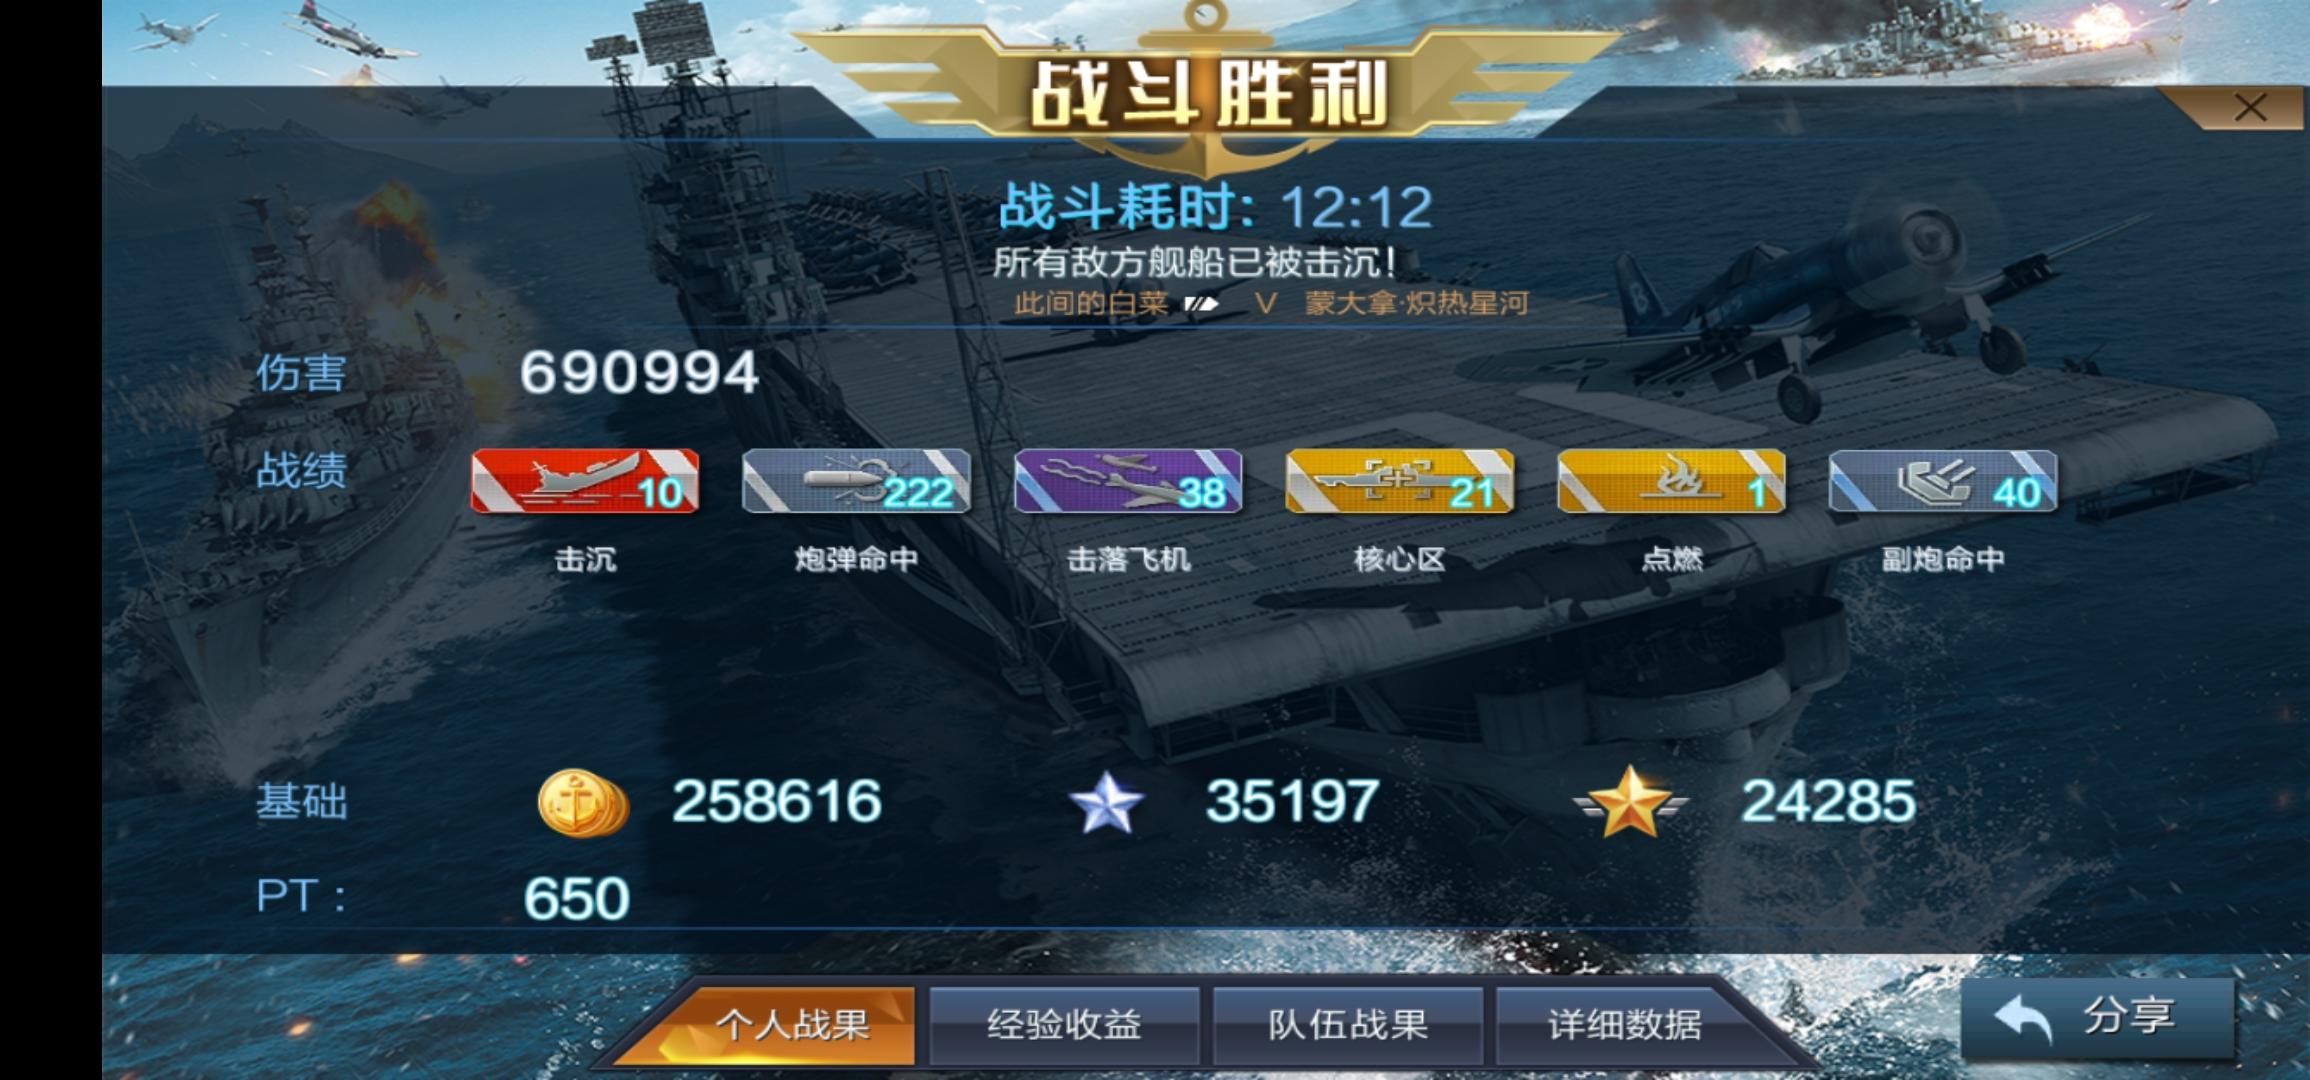Viewport: 2310px width, 1080px height.
Task: Click the PT value 650
Action: [577, 898]
